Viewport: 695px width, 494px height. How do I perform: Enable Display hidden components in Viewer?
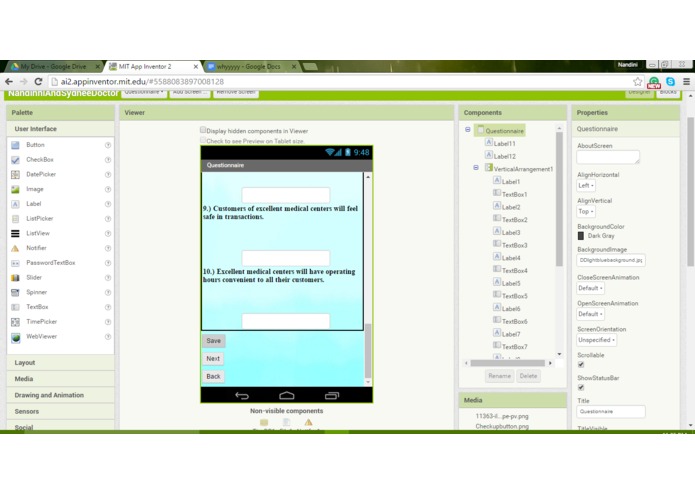203,130
